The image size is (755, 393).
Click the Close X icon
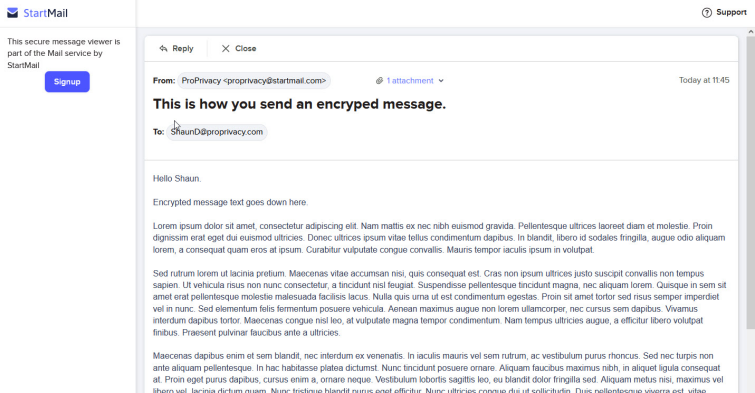click(x=225, y=48)
